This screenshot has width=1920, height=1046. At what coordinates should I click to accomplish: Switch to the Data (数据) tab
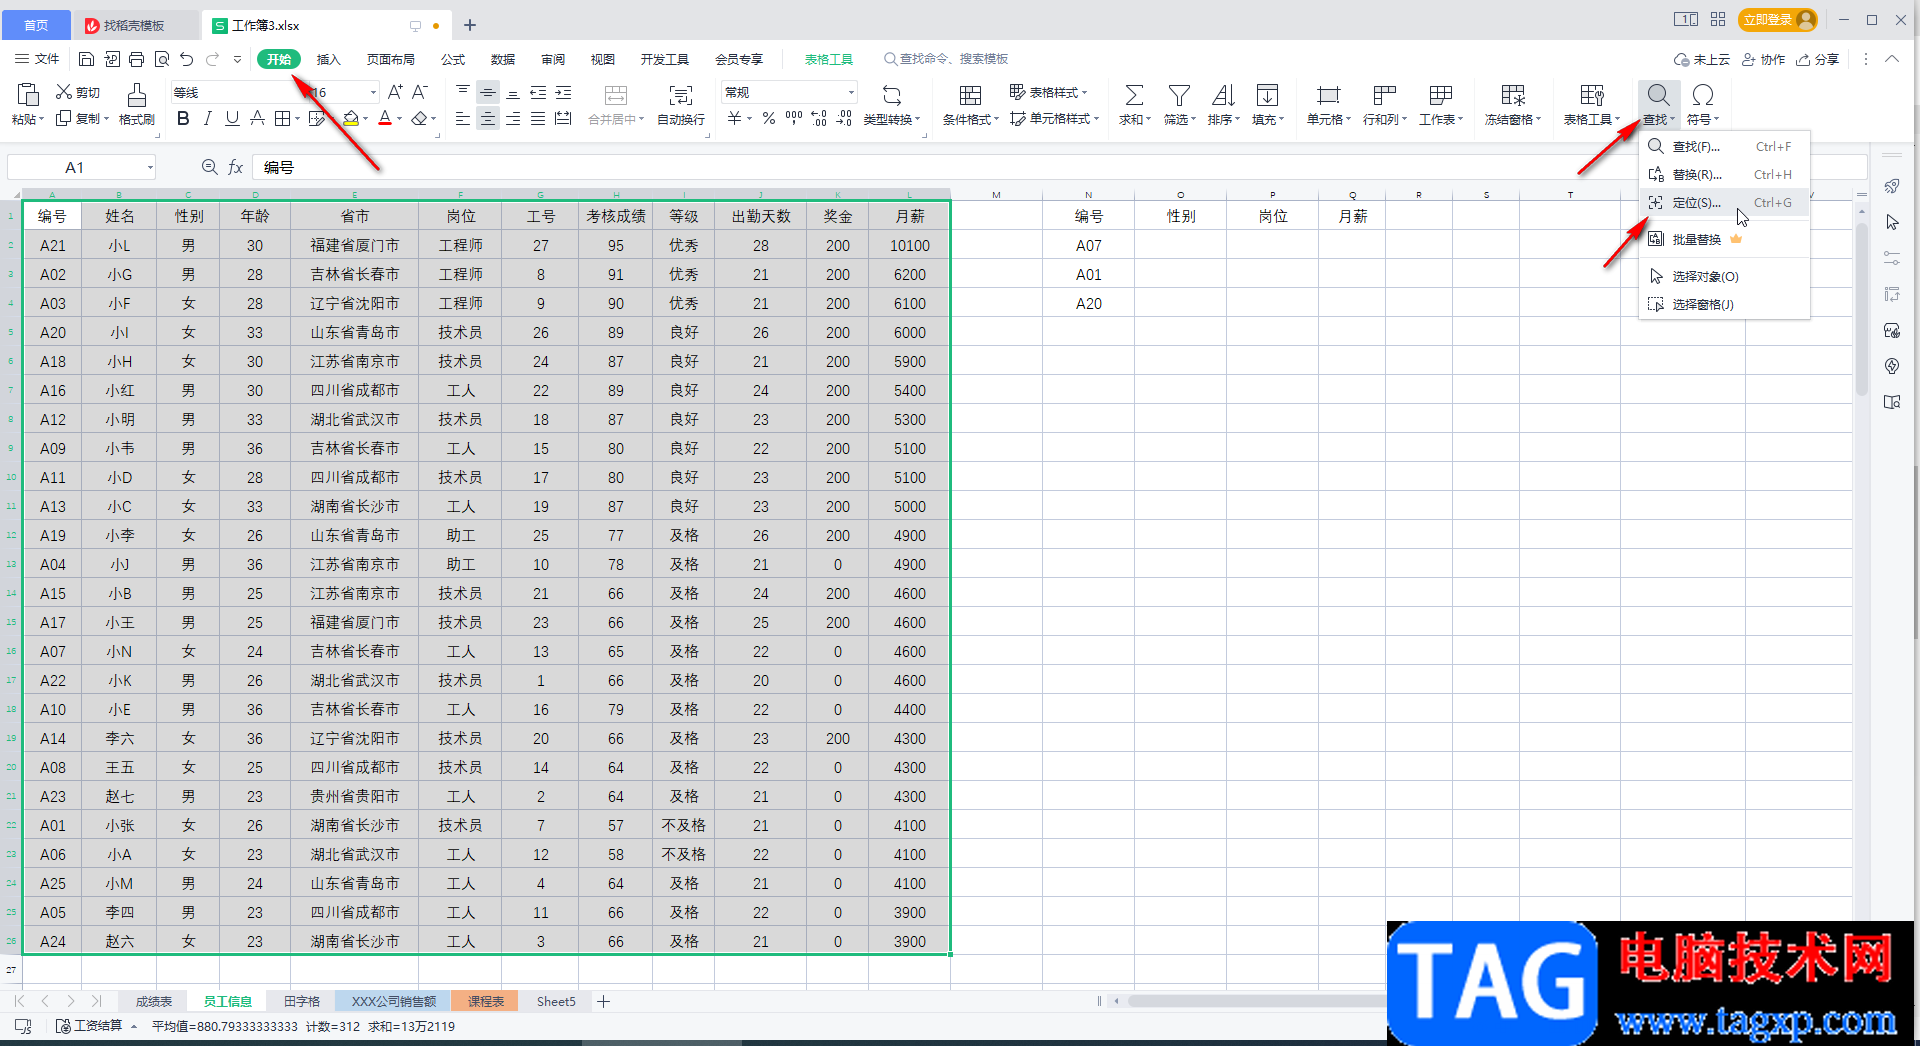tap(503, 59)
